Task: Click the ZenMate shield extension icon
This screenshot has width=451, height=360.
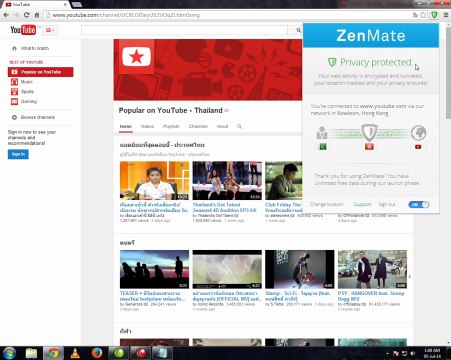Action: point(434,15)
